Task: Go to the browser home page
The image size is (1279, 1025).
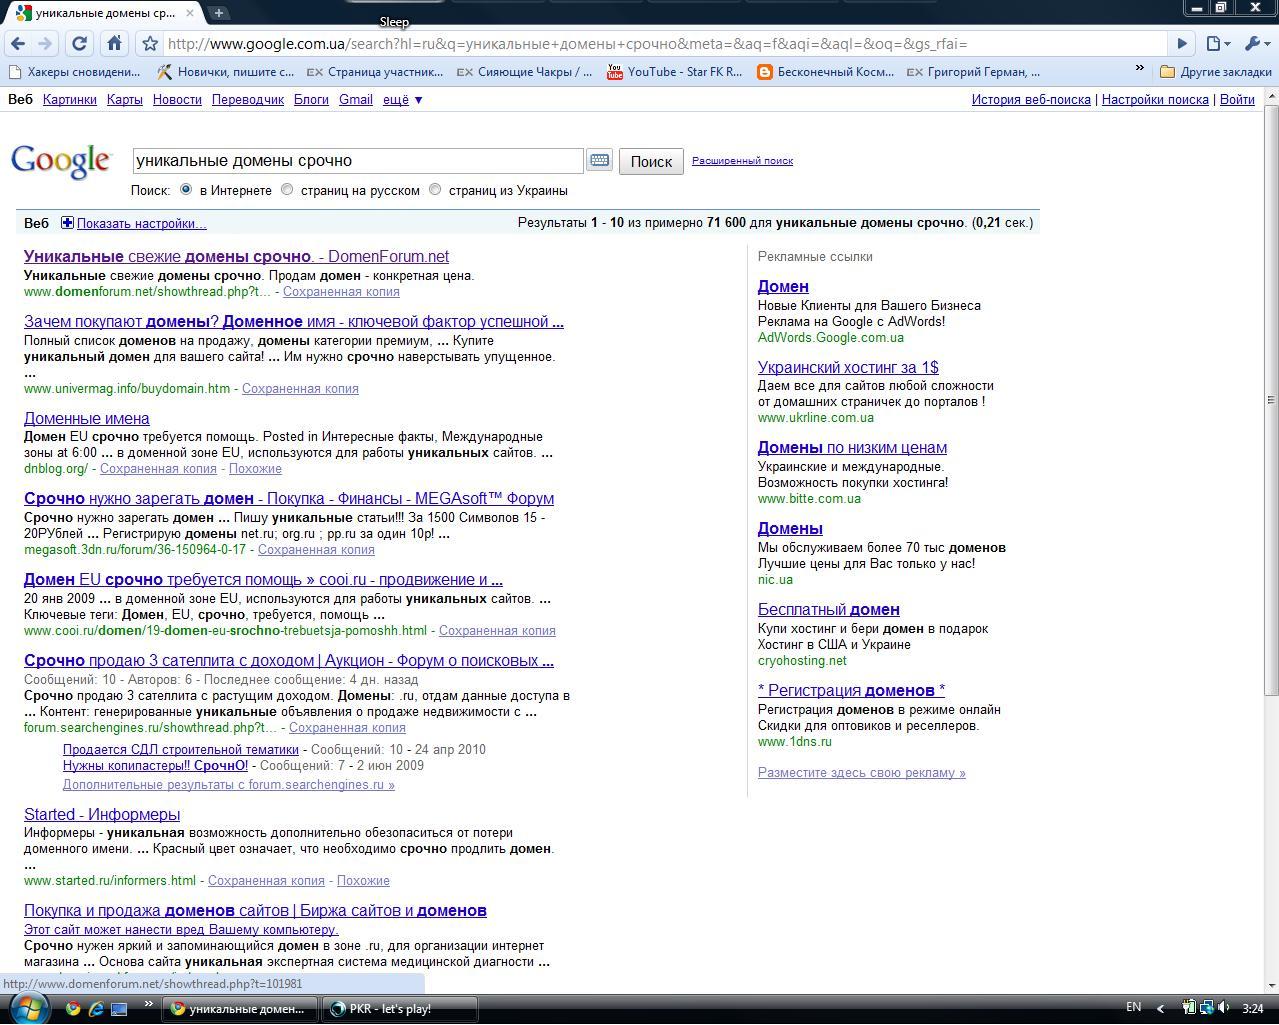Action: coord(114,43)
